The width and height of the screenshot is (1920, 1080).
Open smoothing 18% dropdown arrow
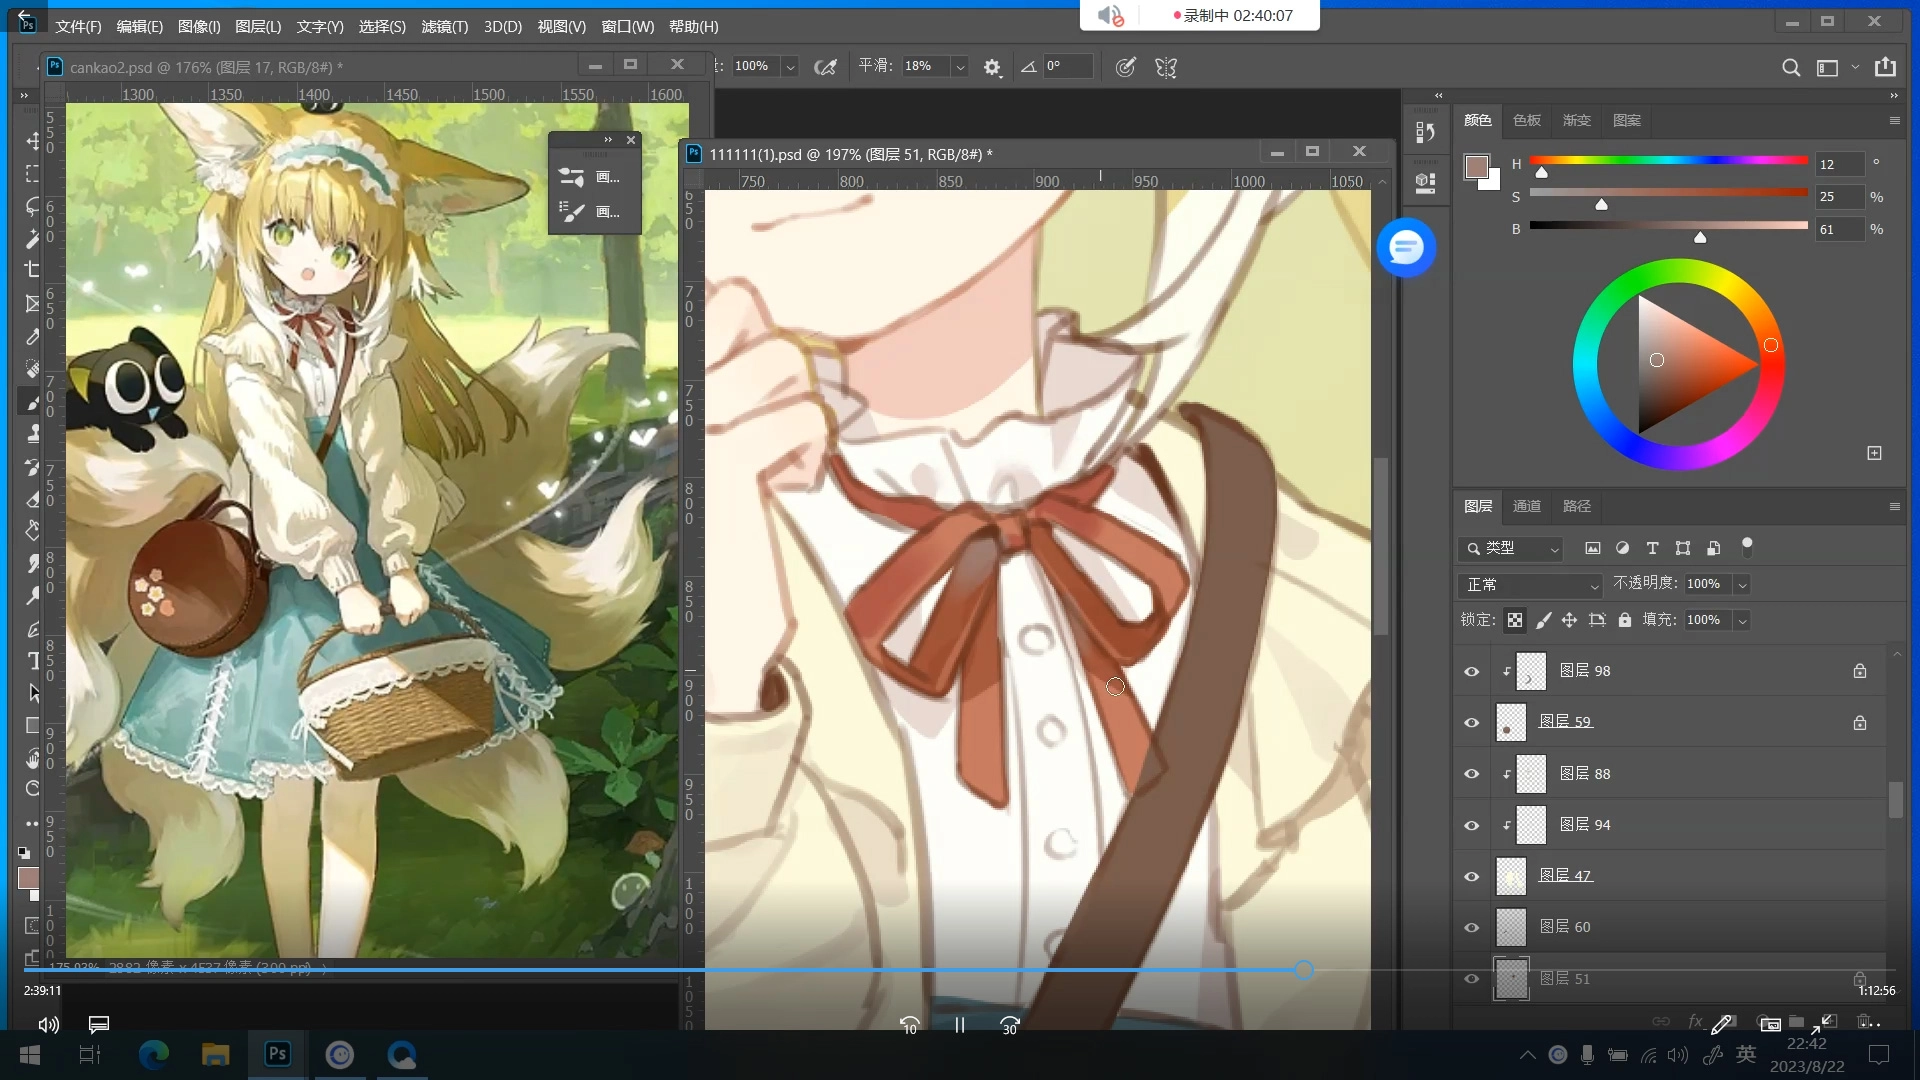click(x=960, y=67)
